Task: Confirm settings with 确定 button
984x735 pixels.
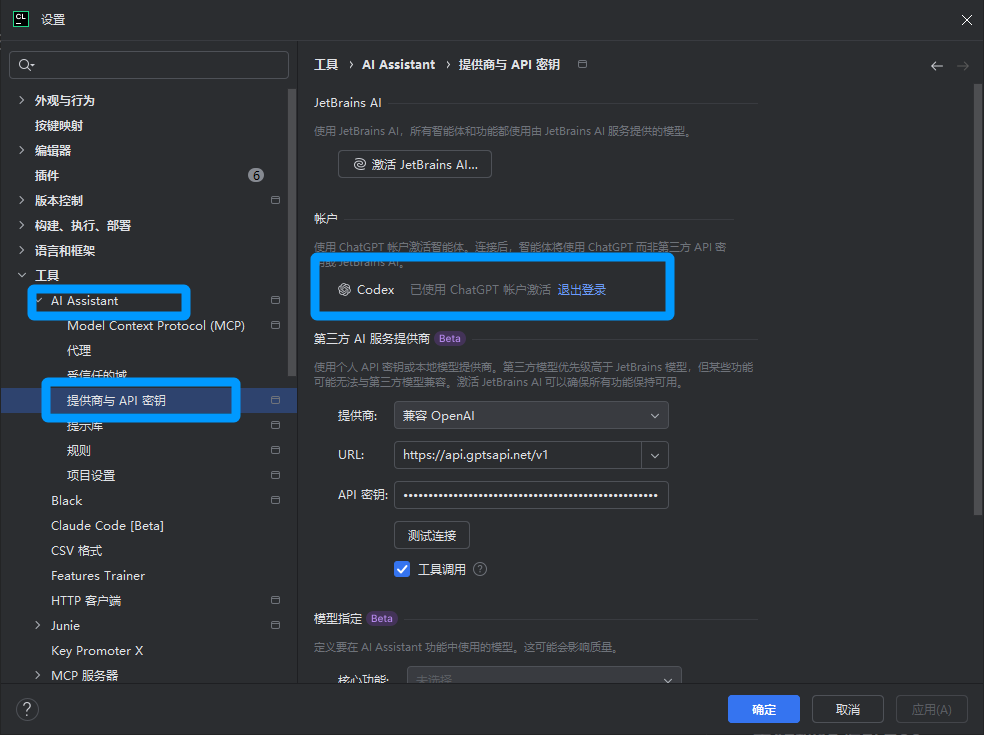Action: tap(764, 709)
